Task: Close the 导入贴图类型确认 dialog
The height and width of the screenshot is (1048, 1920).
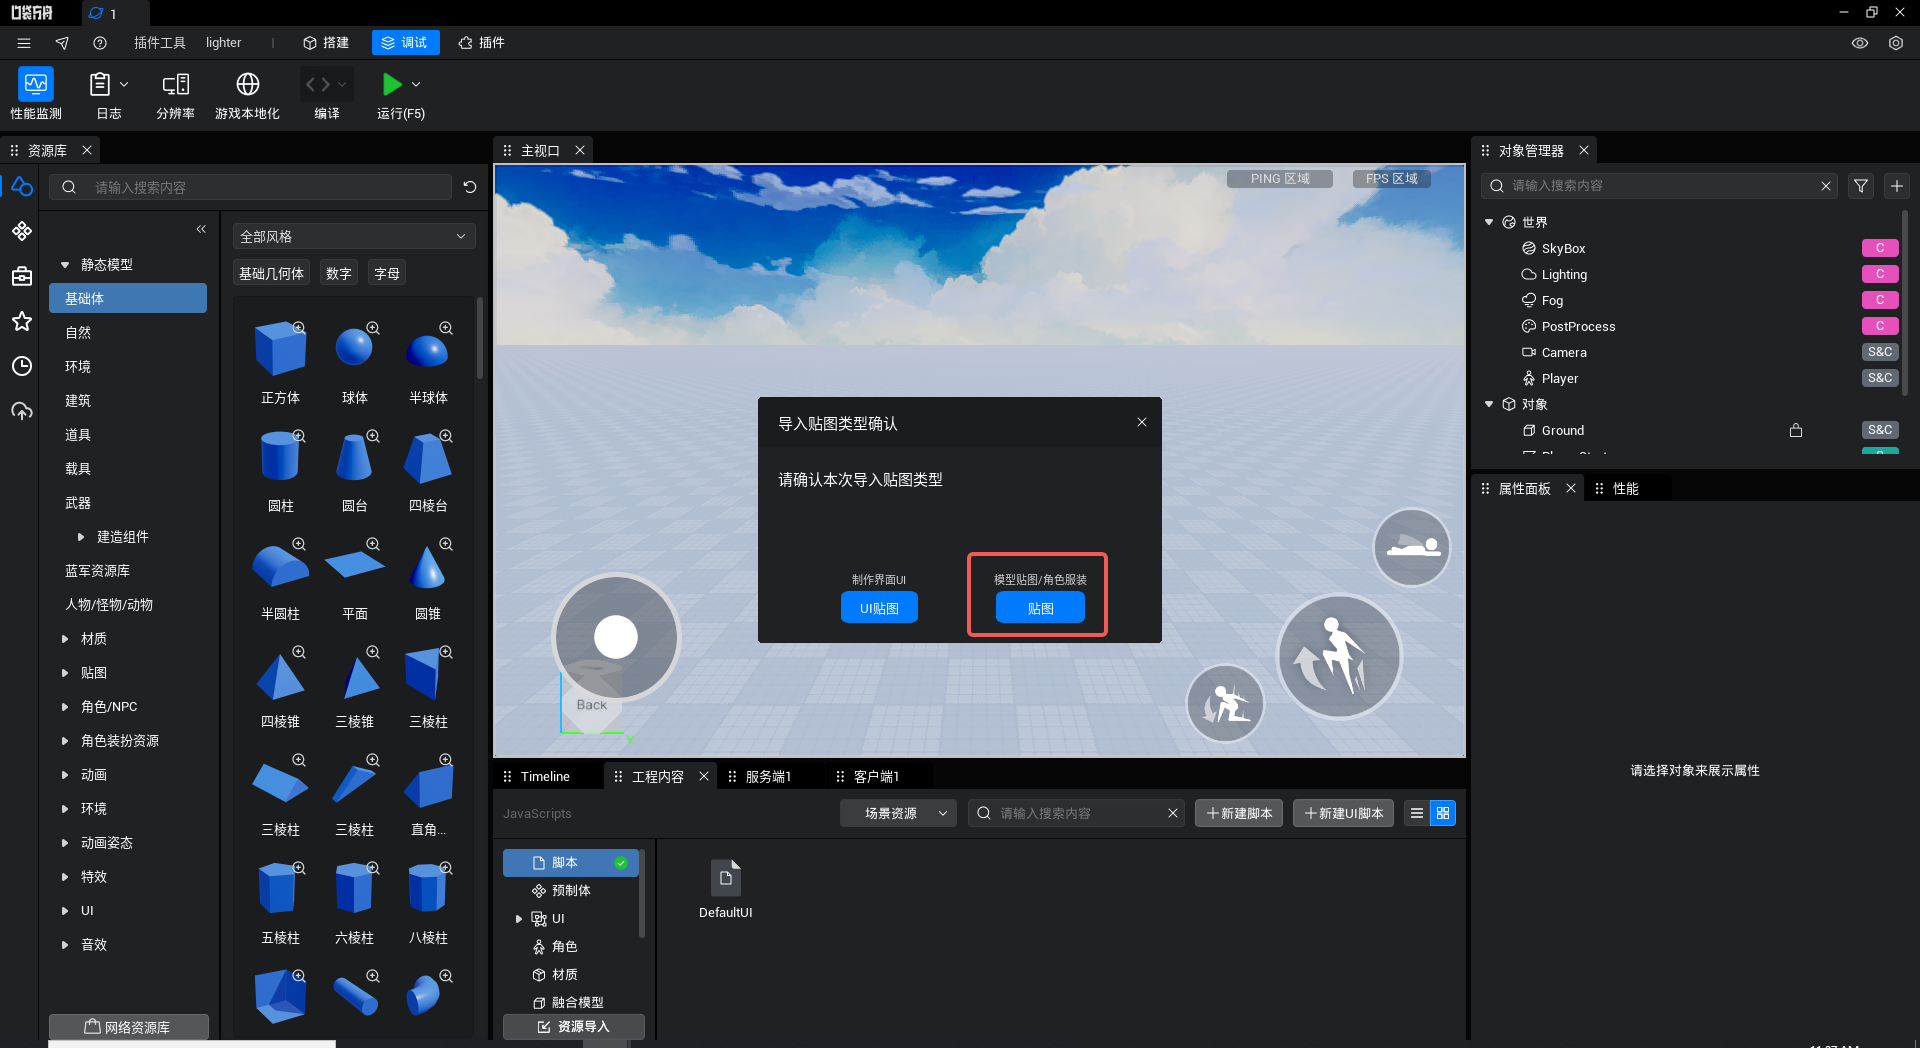Action: point(1142,422)
